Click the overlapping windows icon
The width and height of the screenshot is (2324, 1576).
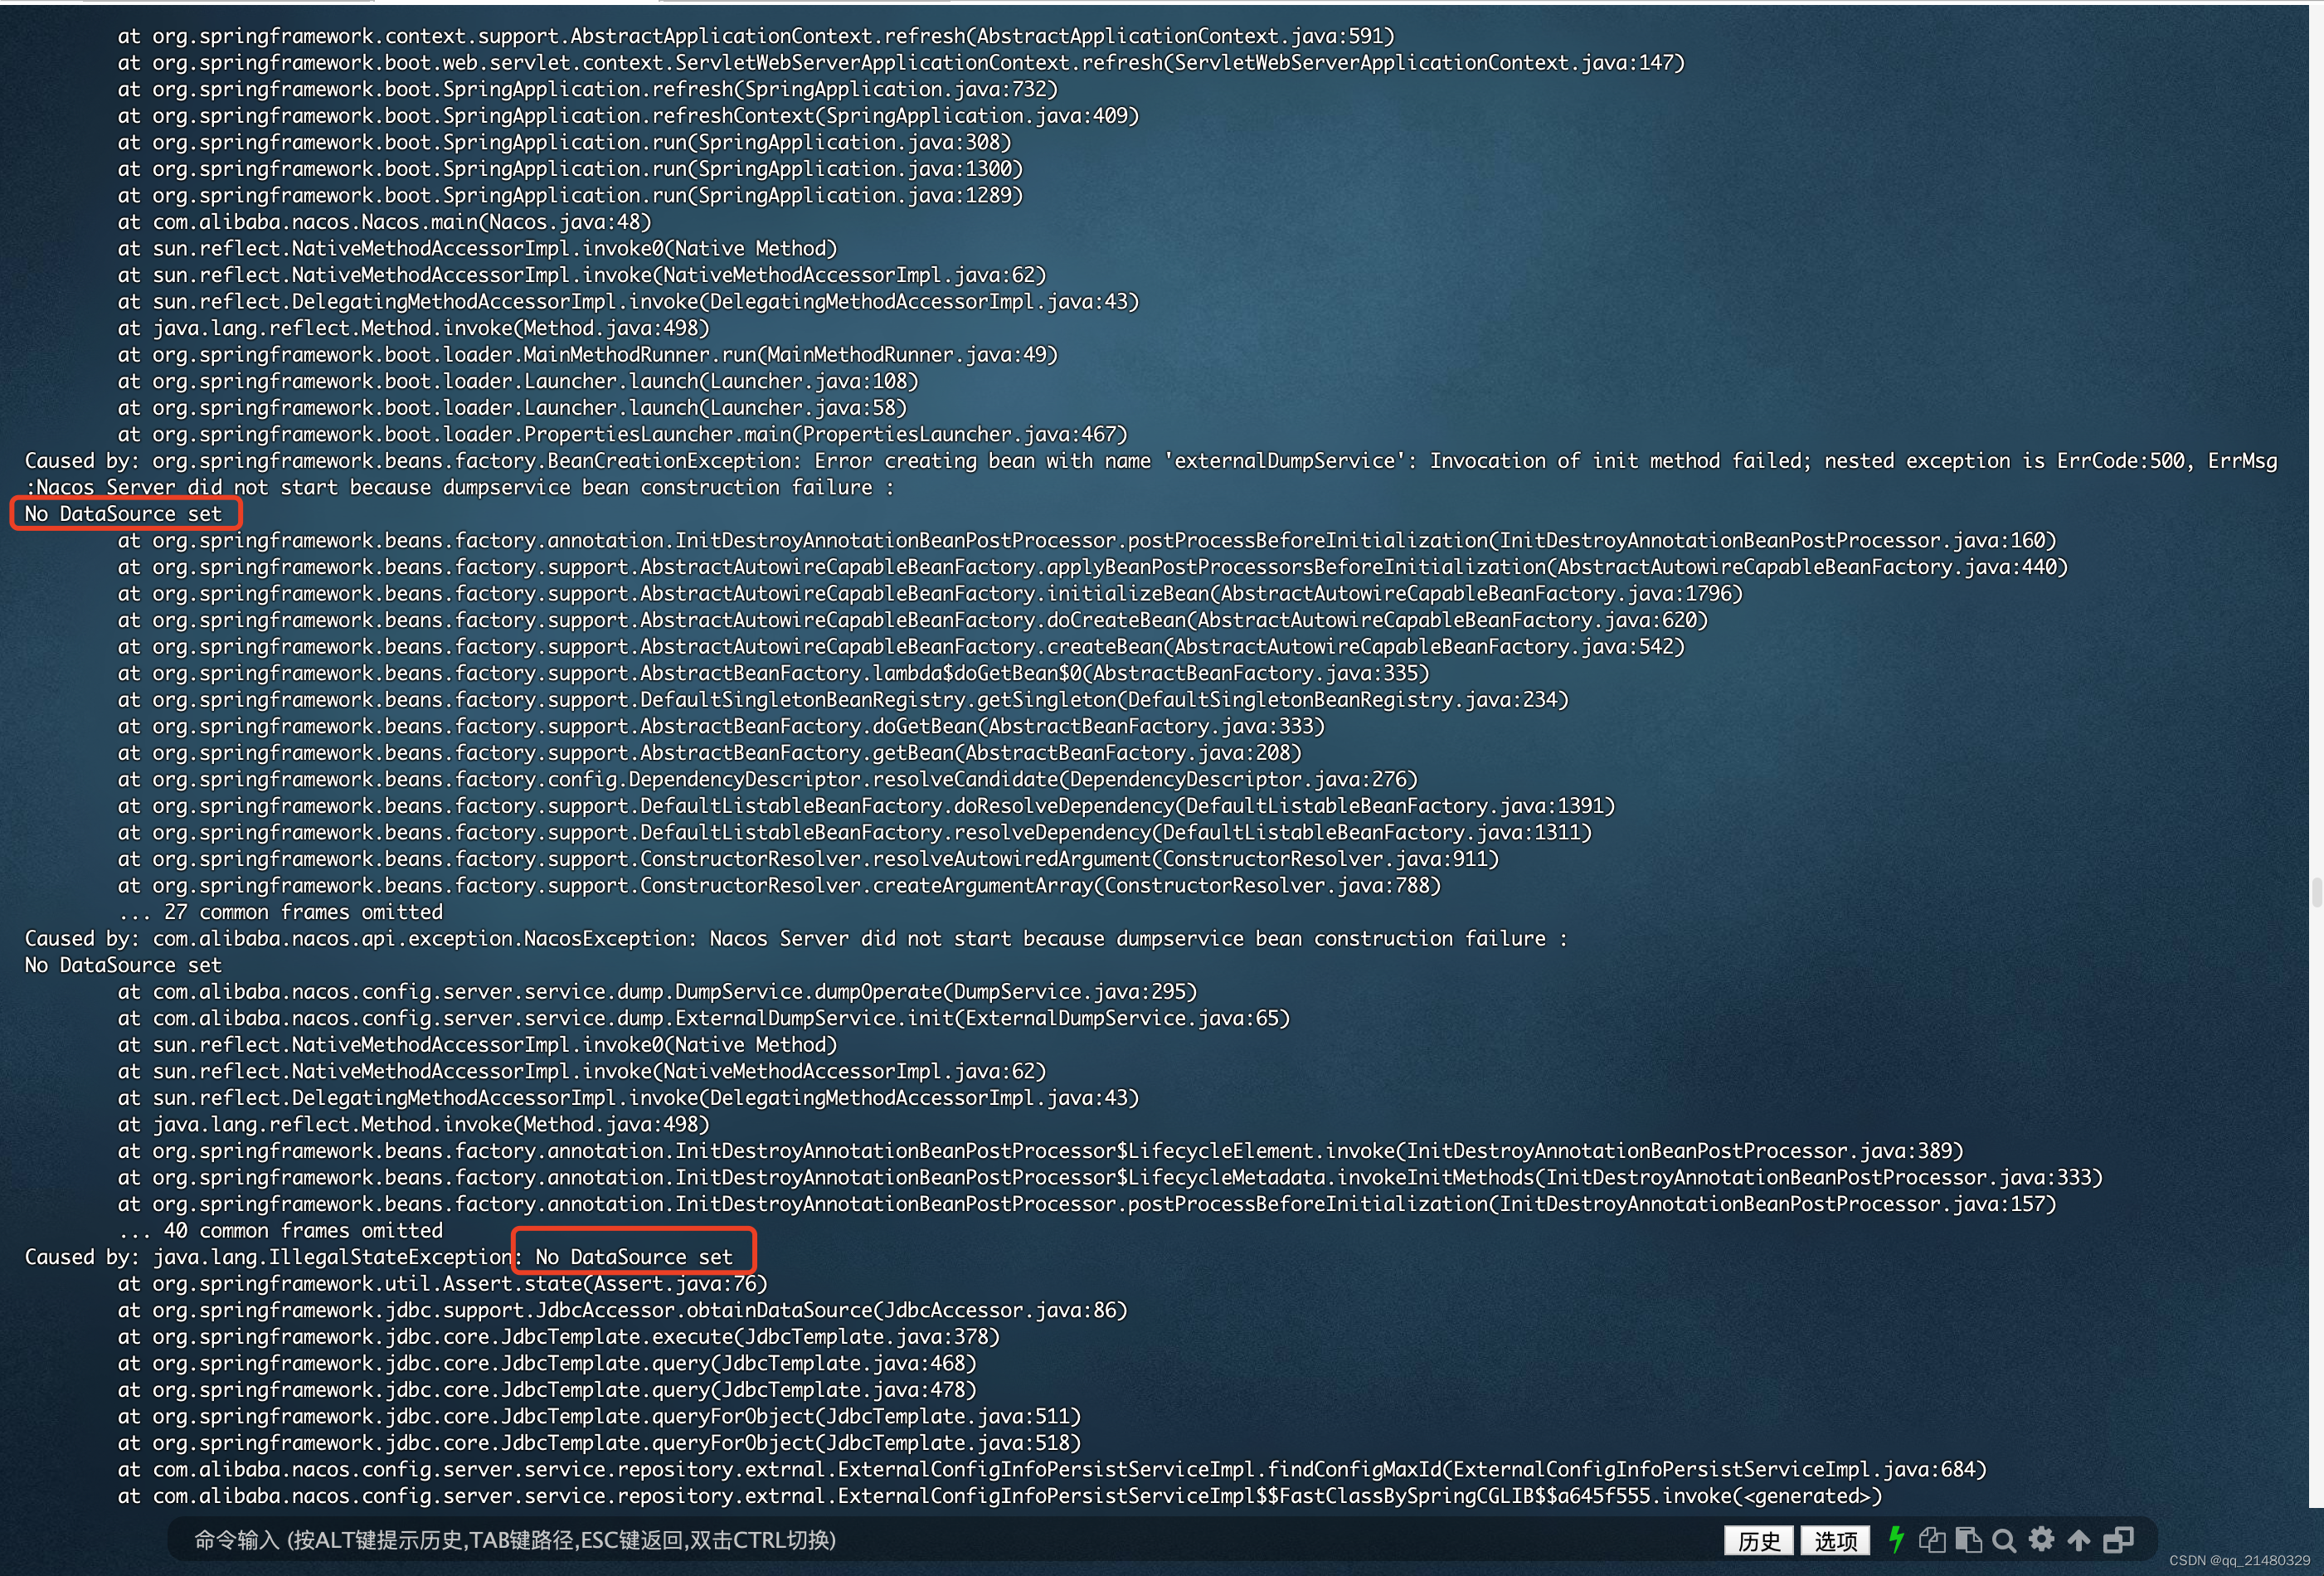[x=2118, y=1540]
